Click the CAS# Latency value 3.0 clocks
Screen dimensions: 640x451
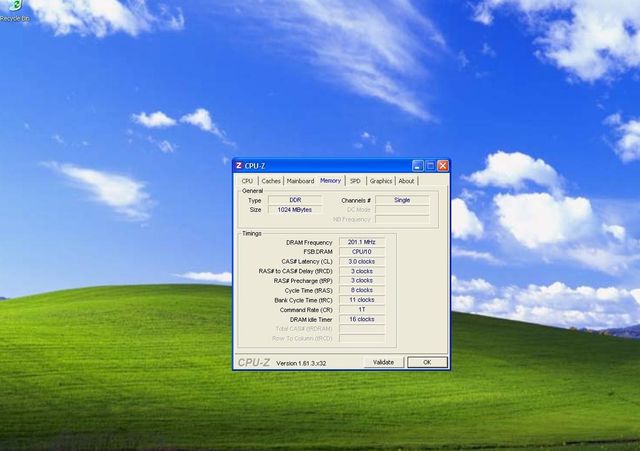pos(362,261)
